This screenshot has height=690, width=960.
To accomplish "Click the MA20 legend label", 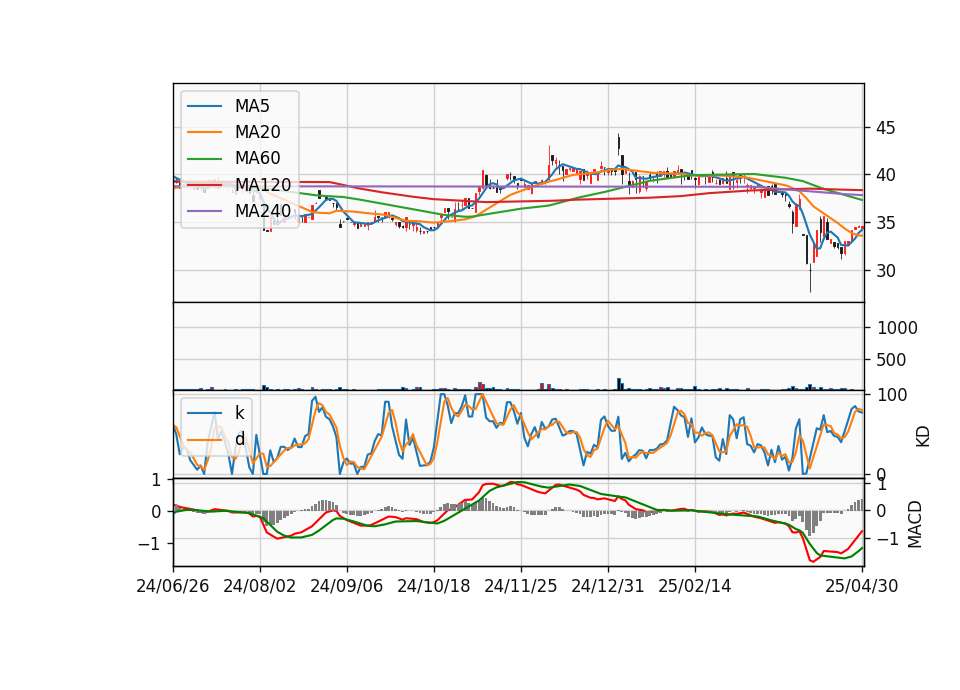I will [257, 132].
